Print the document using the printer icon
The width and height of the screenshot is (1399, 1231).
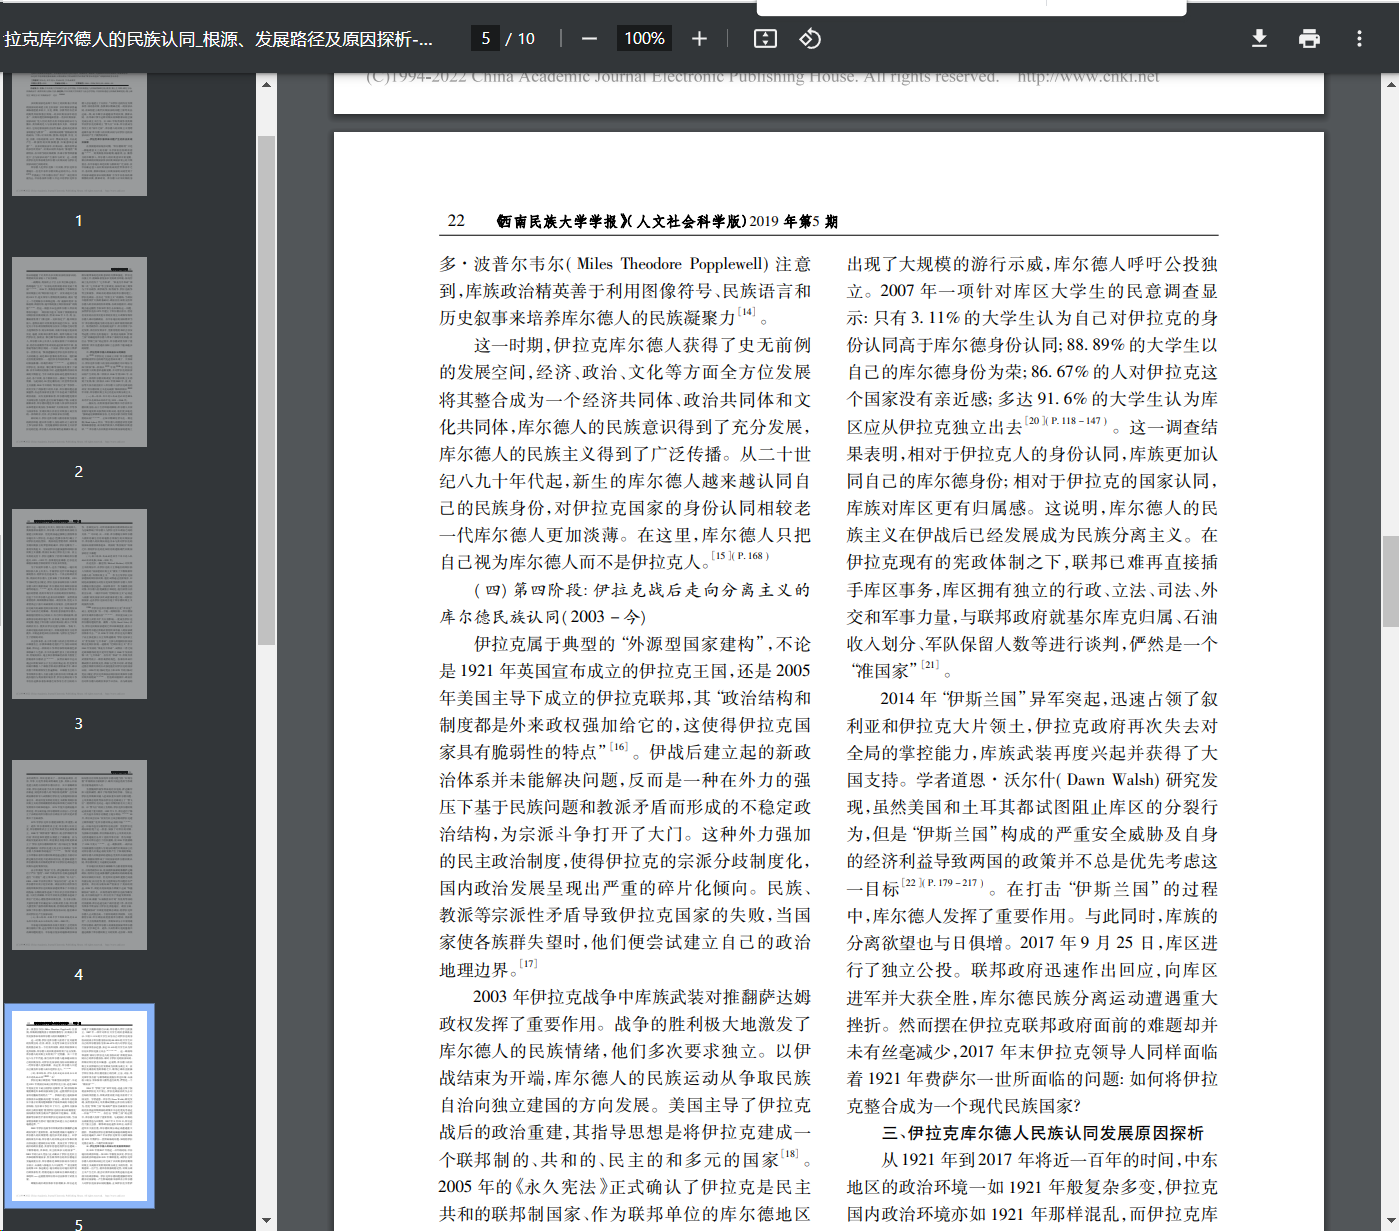[1309, 39]
